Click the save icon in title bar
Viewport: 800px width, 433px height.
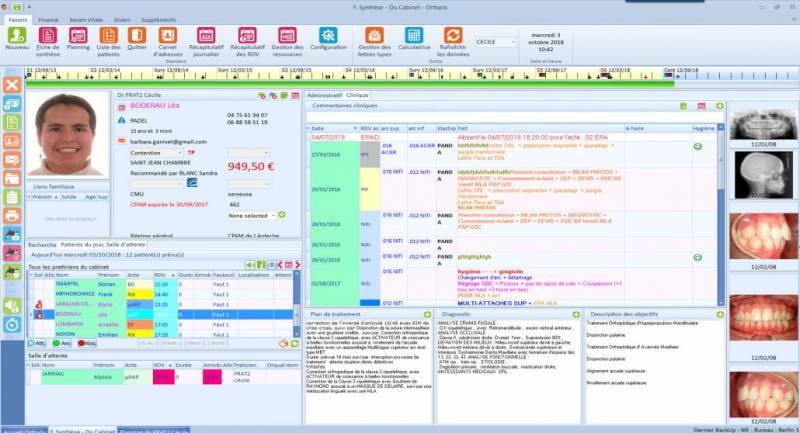(x=17, y=7)
